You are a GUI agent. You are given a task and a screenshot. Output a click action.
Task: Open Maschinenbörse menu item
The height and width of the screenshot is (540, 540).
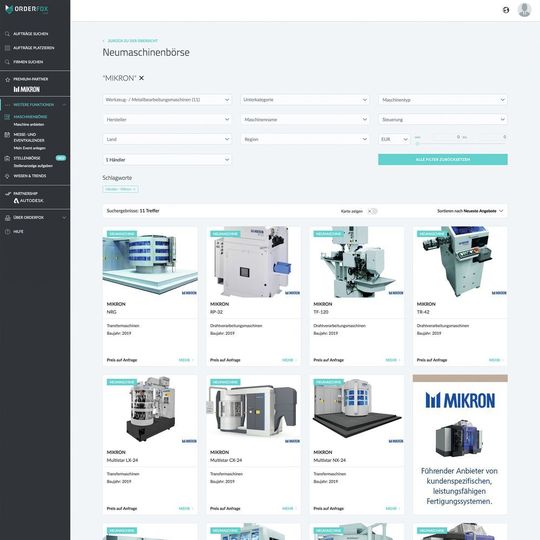30,117
